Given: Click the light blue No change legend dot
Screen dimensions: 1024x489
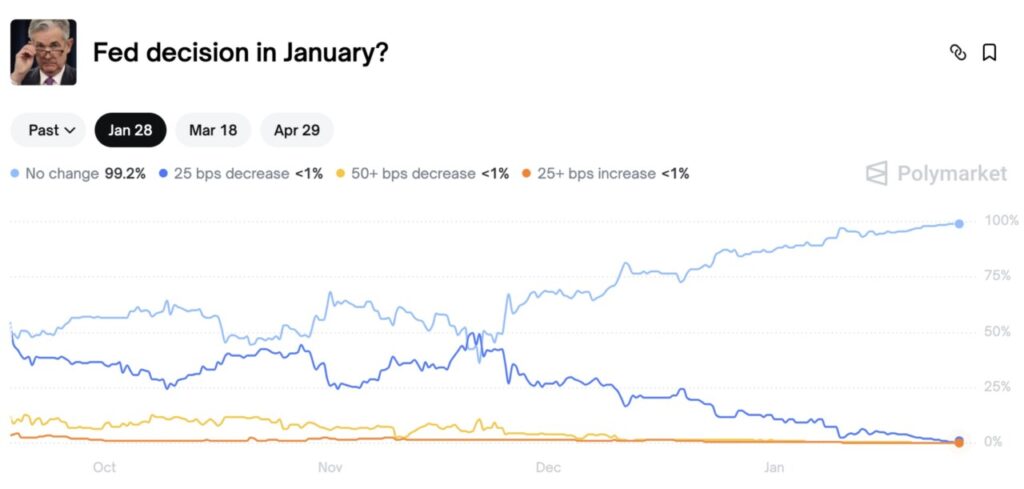Looking at the screenshot, I should click(15, 174).
